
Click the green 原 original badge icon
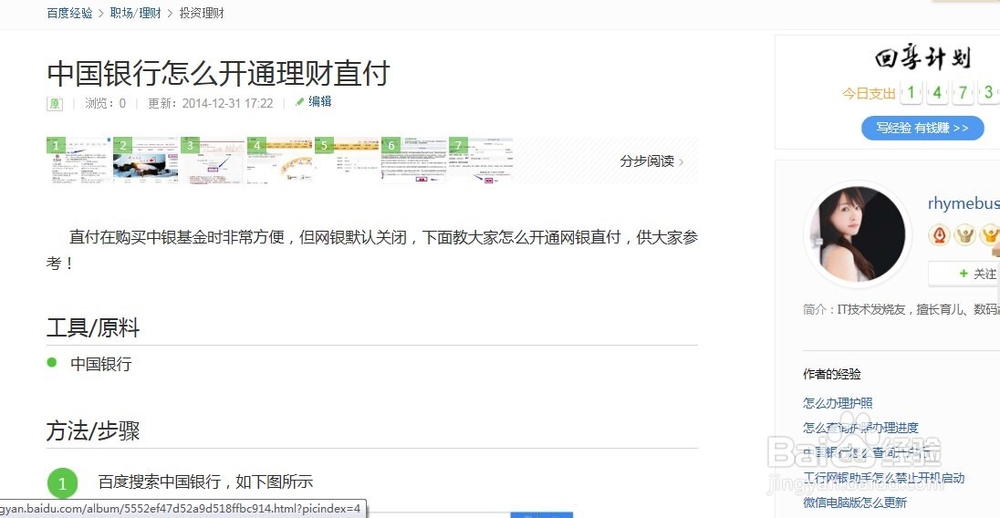55,103
